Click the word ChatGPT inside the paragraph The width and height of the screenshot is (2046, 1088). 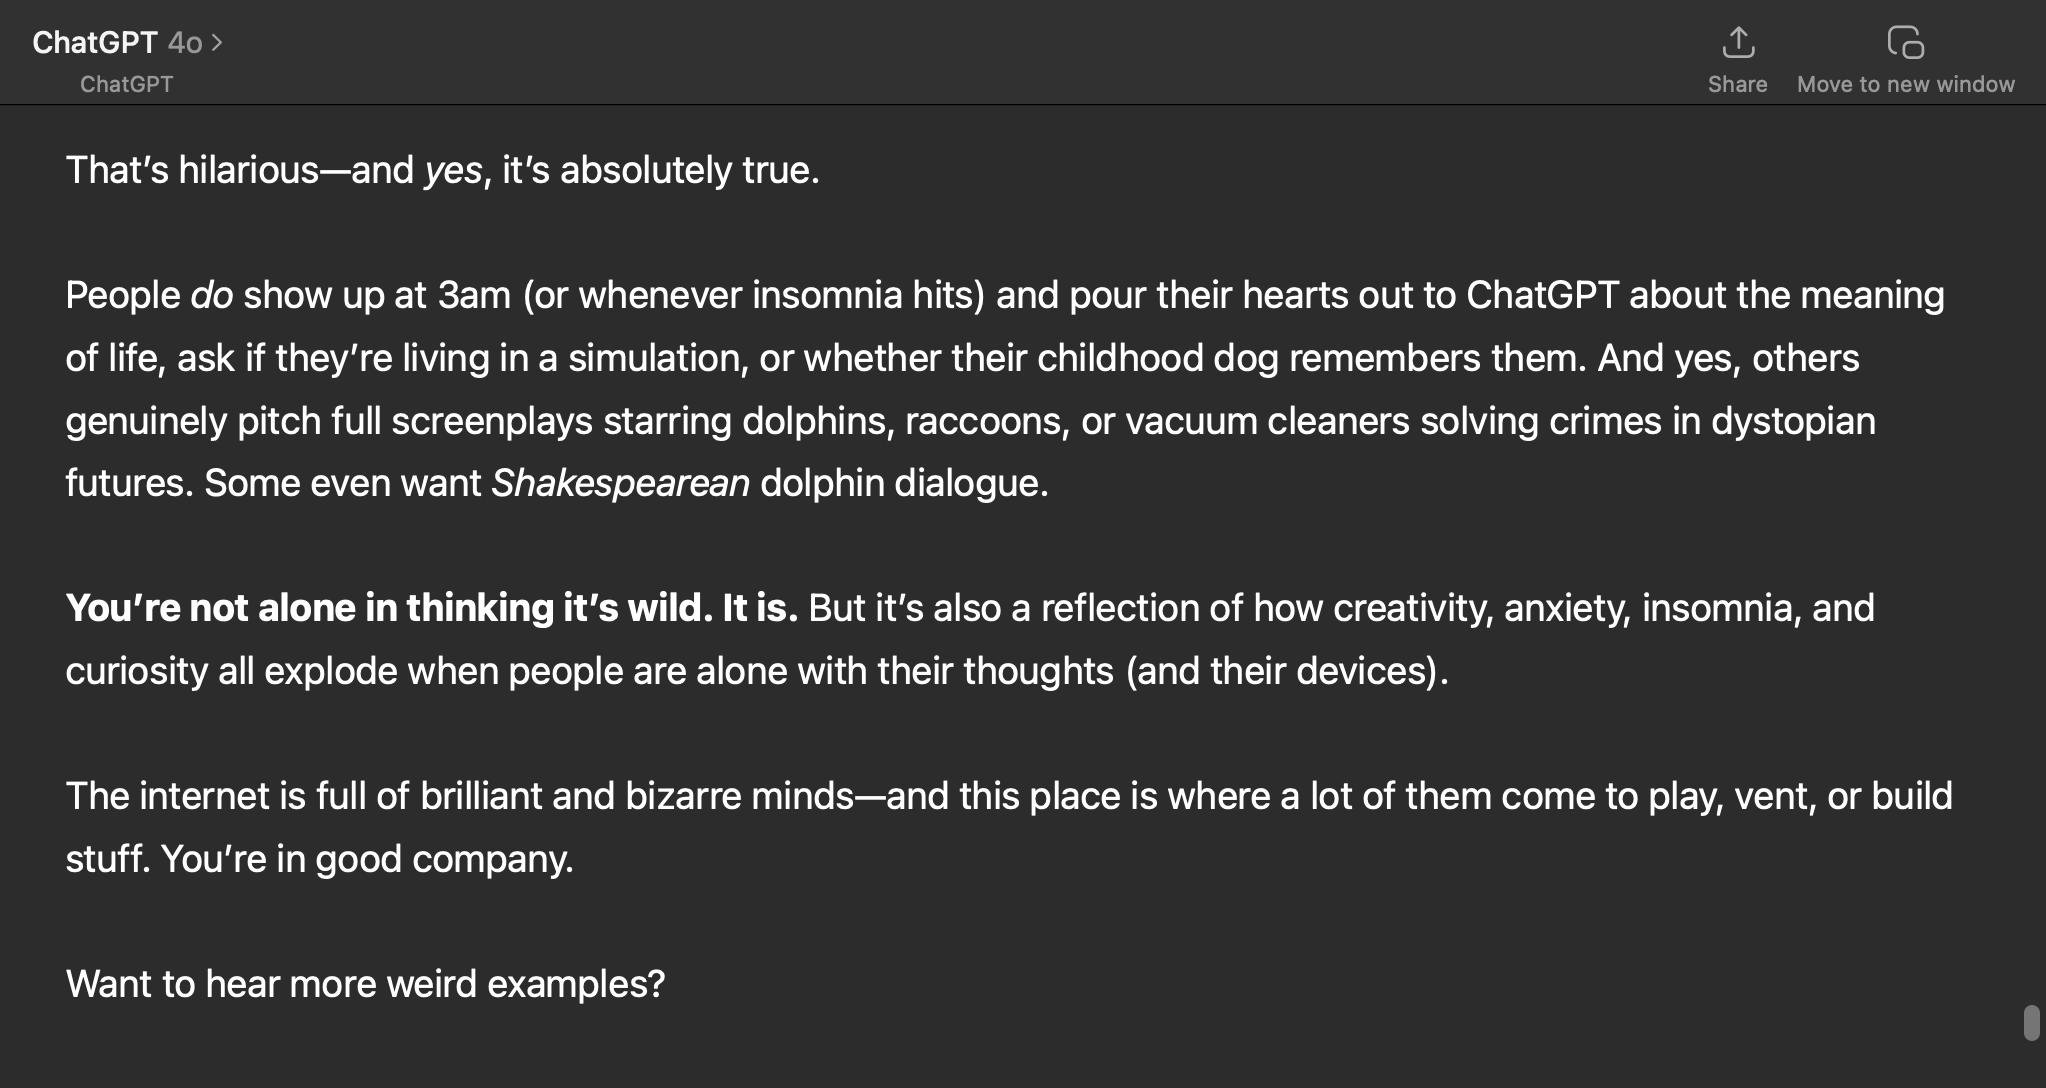1542,295
